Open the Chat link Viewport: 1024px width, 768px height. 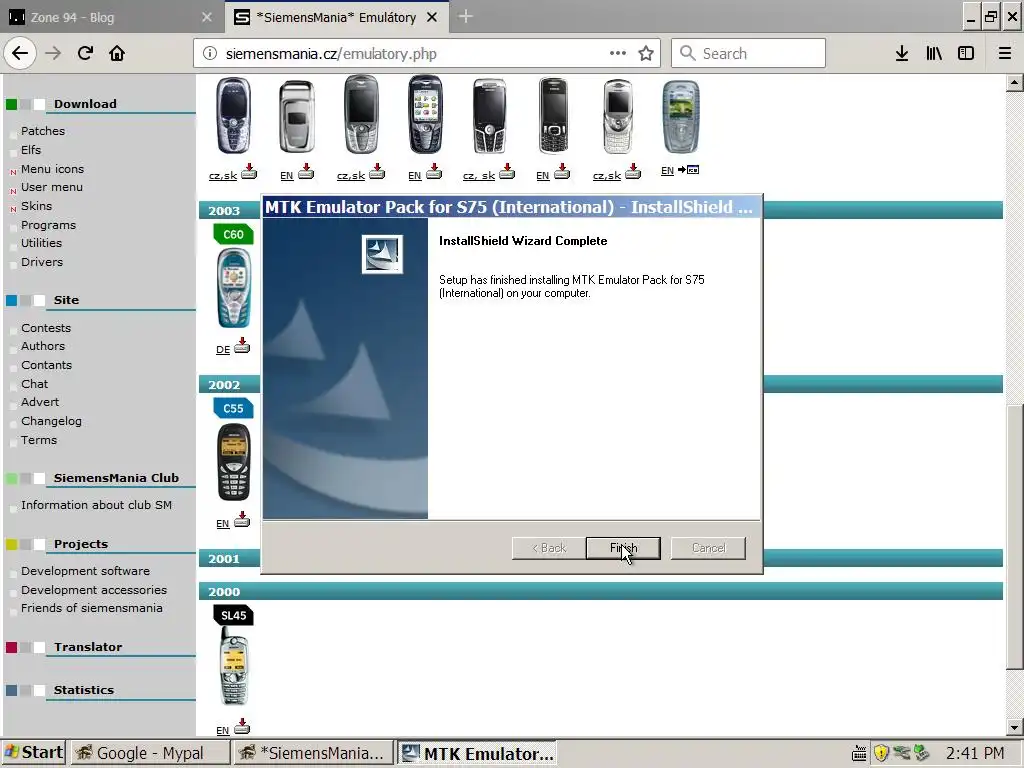34,383
